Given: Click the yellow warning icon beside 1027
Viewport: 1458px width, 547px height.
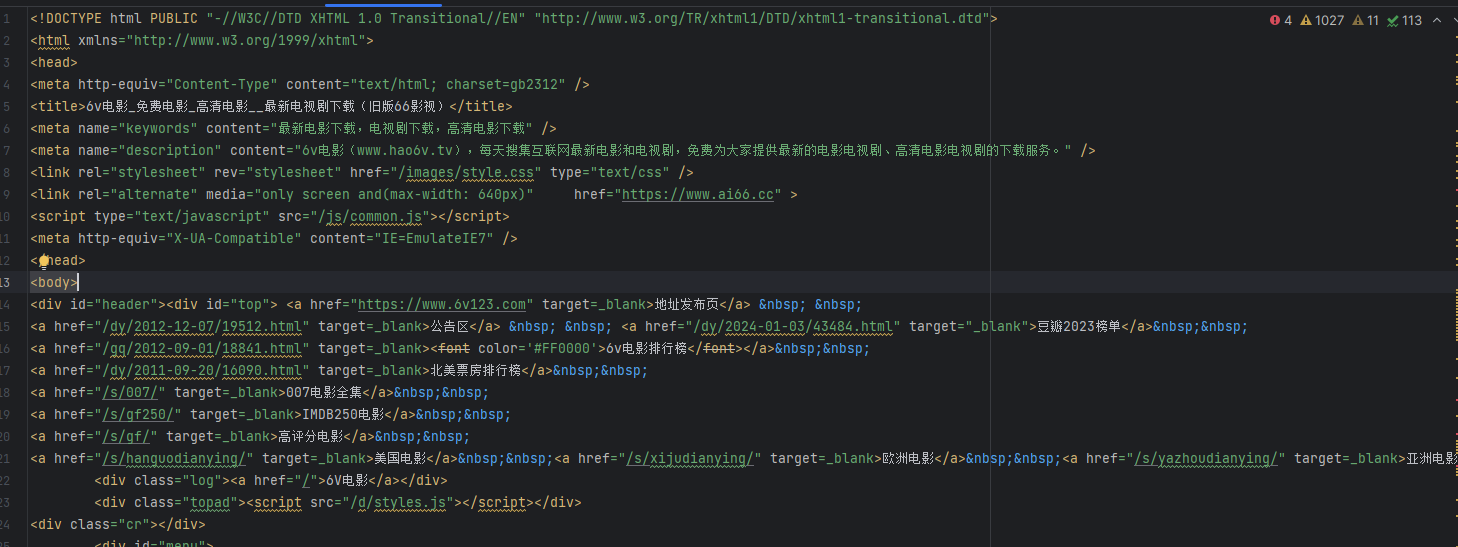Looking at the screenshot, I should [x=1306, y=20].
